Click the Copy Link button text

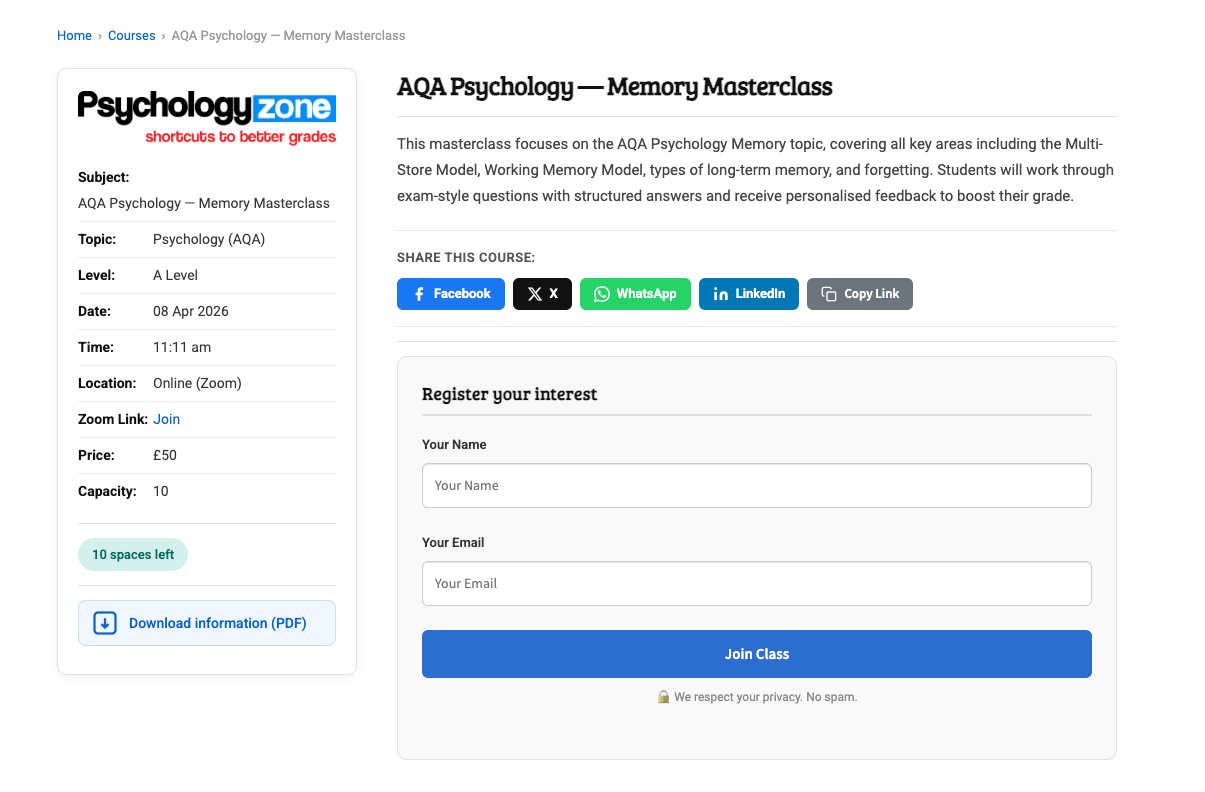click(871, 294)
